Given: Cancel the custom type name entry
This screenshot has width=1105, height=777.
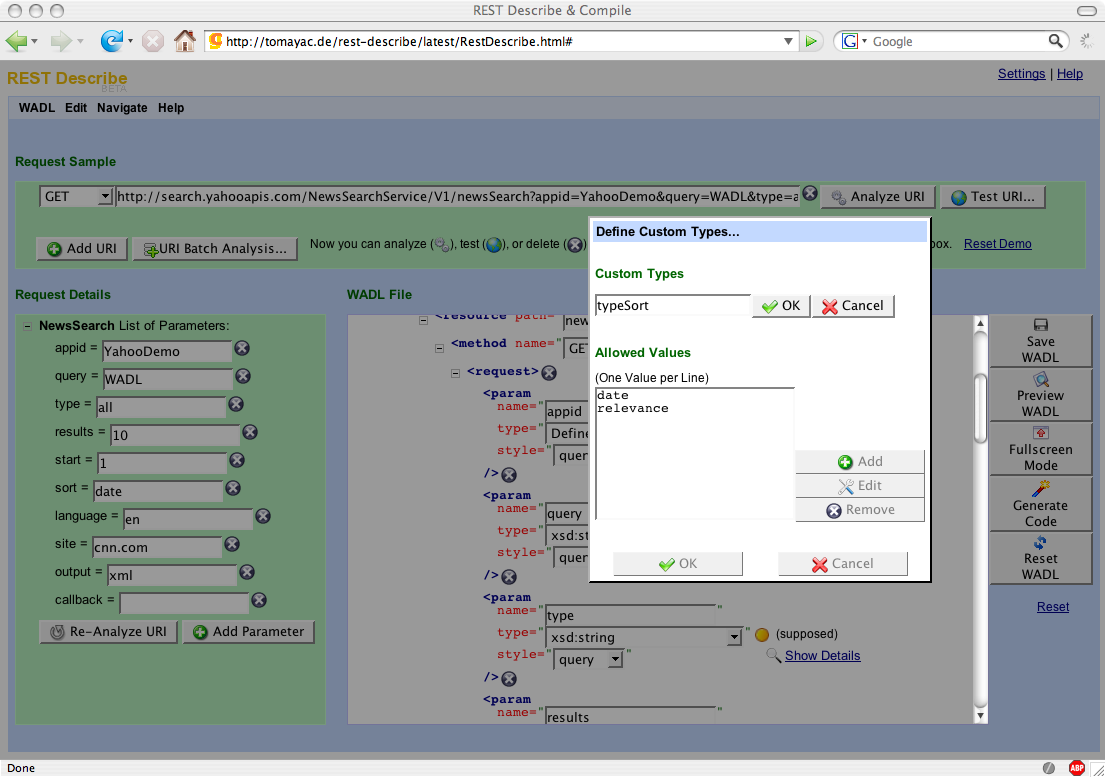Looking at the screenshot, I should point(853,306).
